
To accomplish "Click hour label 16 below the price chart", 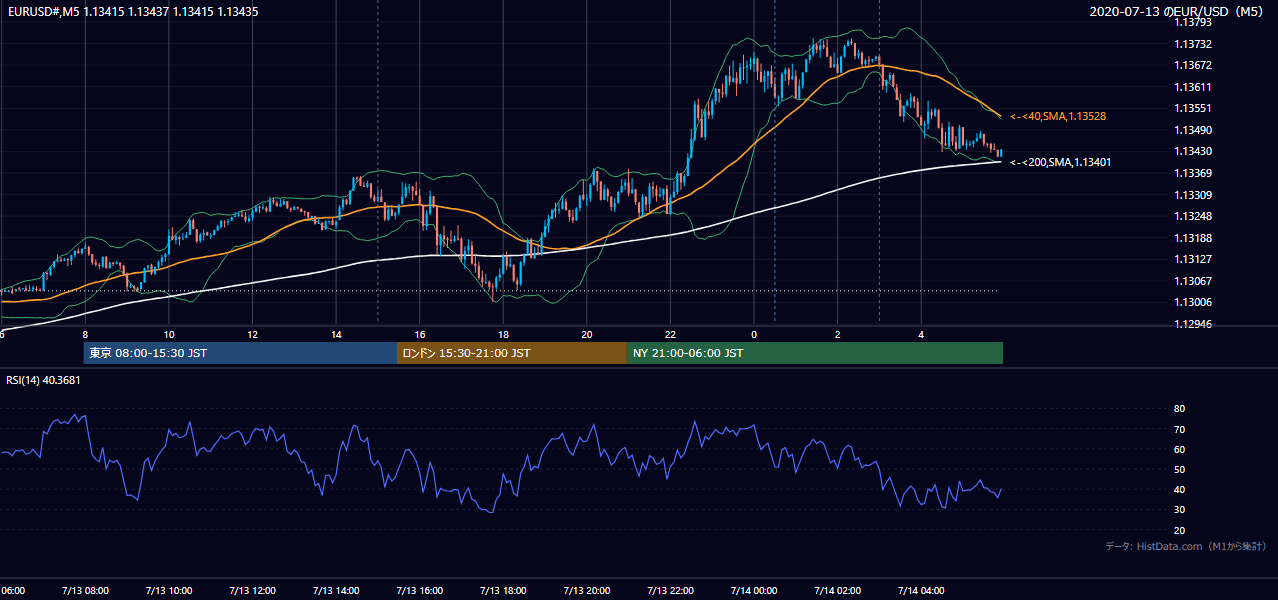I will [x=420, y=335].
